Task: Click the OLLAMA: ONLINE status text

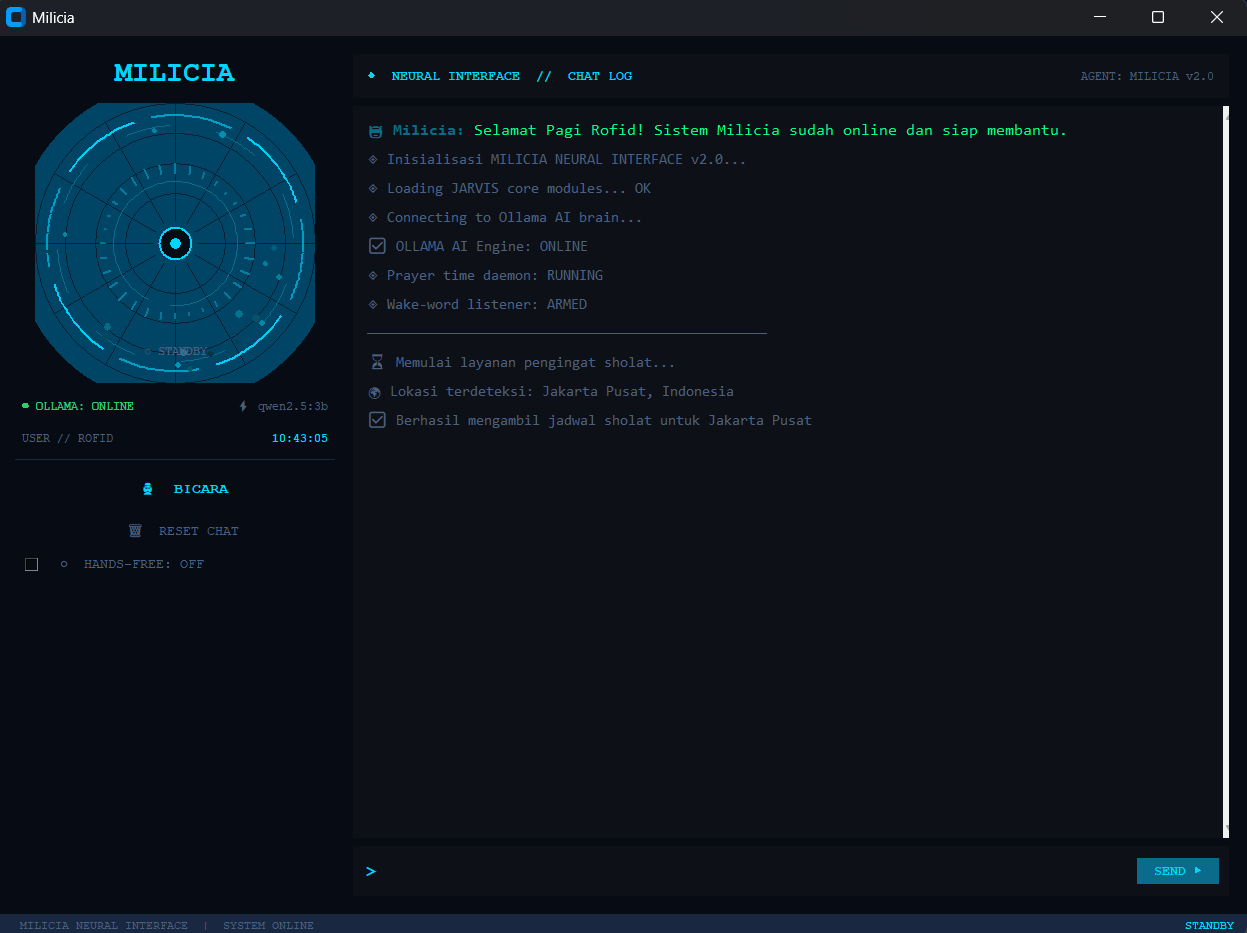Action: [x=84, y=406]
